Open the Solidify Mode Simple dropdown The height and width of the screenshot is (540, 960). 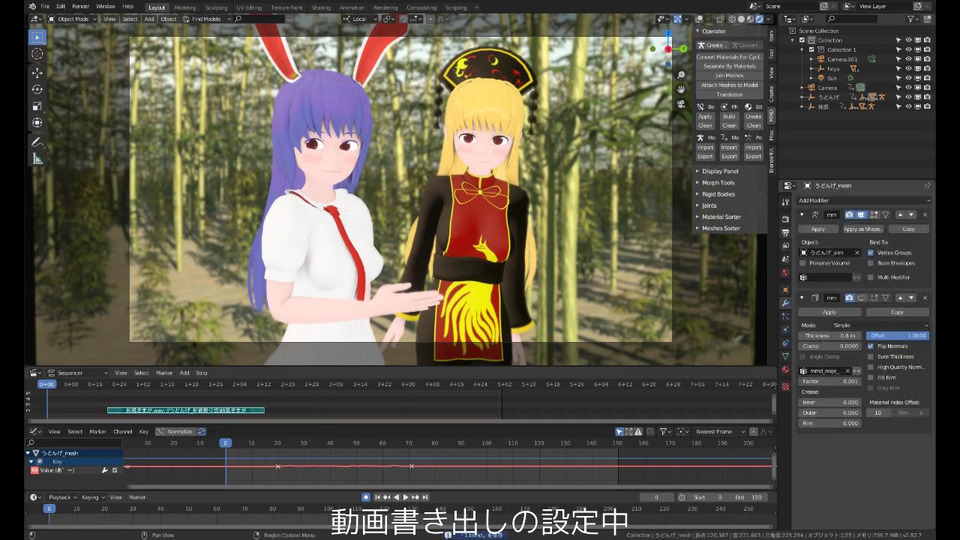tap(880, 325)
